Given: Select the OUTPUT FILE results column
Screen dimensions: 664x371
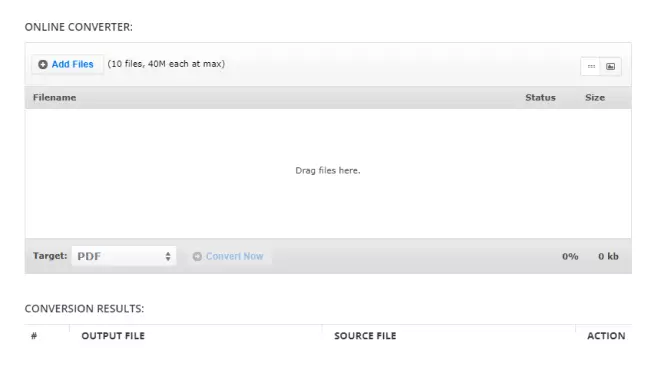Looking at the screenshot, I should pyautogui.click(x=113, y=336).
